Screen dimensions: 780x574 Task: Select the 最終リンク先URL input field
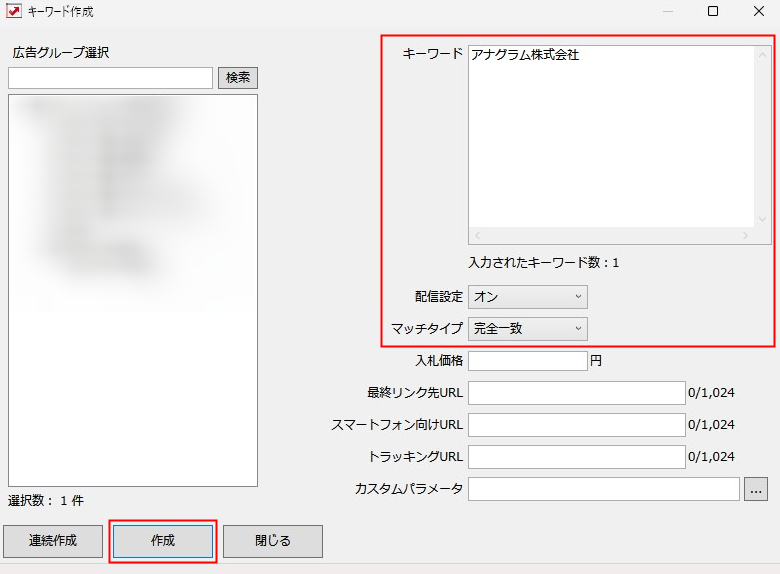click(576, 393)
